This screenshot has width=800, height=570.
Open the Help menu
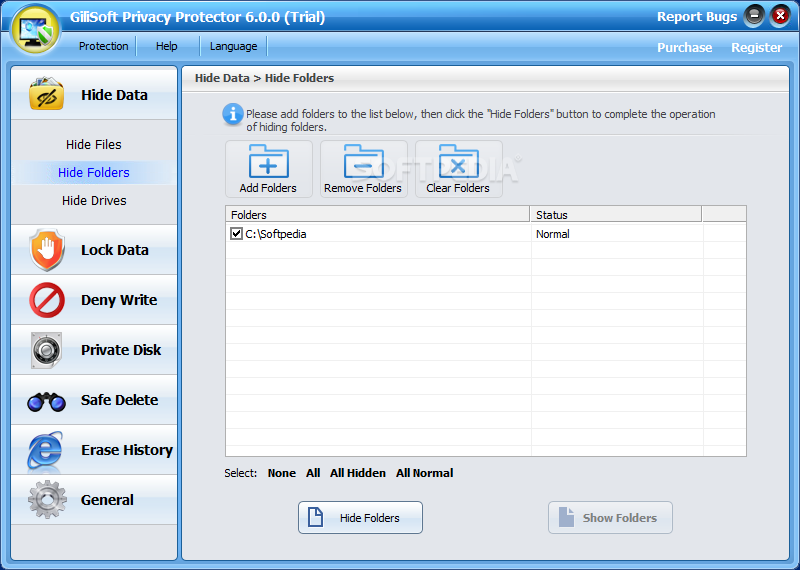[x=166, y=46]
